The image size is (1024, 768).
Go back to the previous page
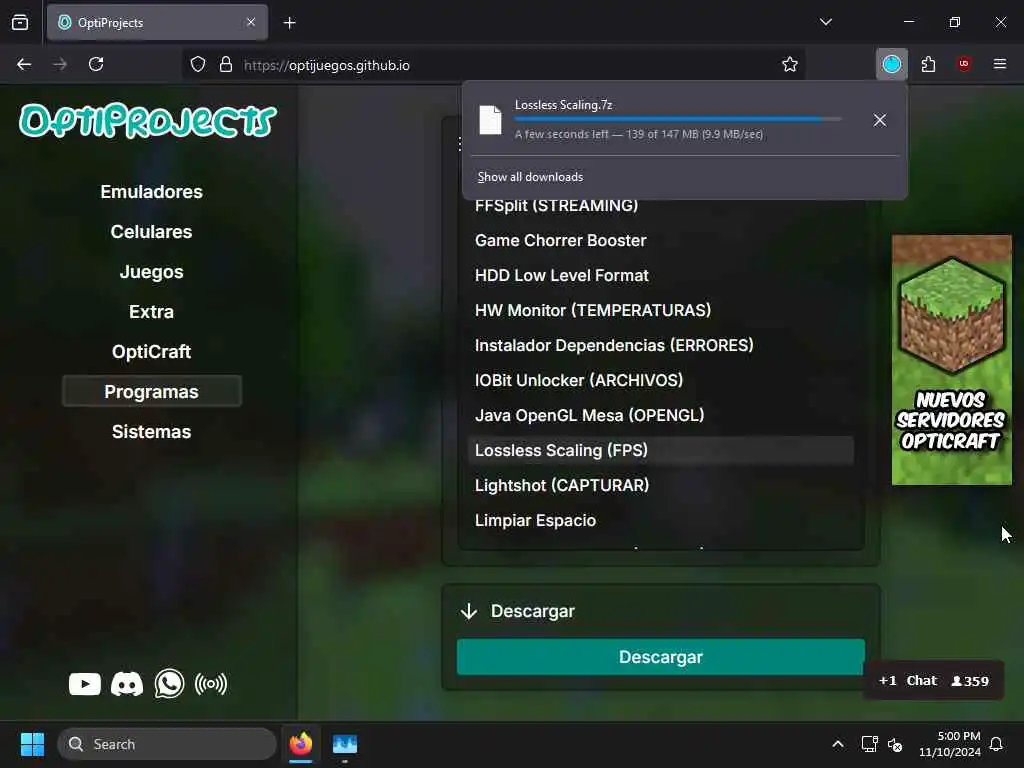click(24, 64)
